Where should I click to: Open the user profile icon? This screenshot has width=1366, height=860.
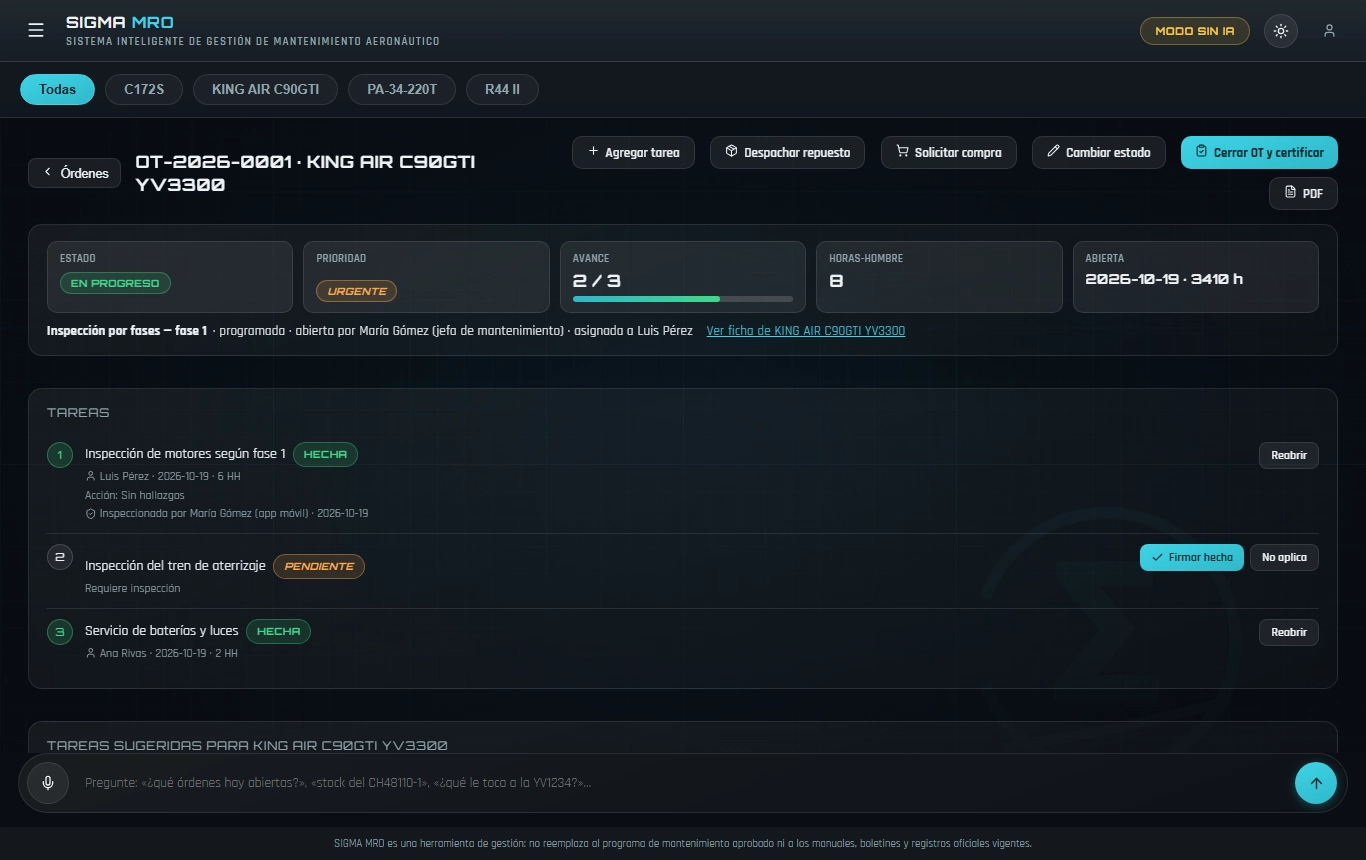coord(1329,31)
